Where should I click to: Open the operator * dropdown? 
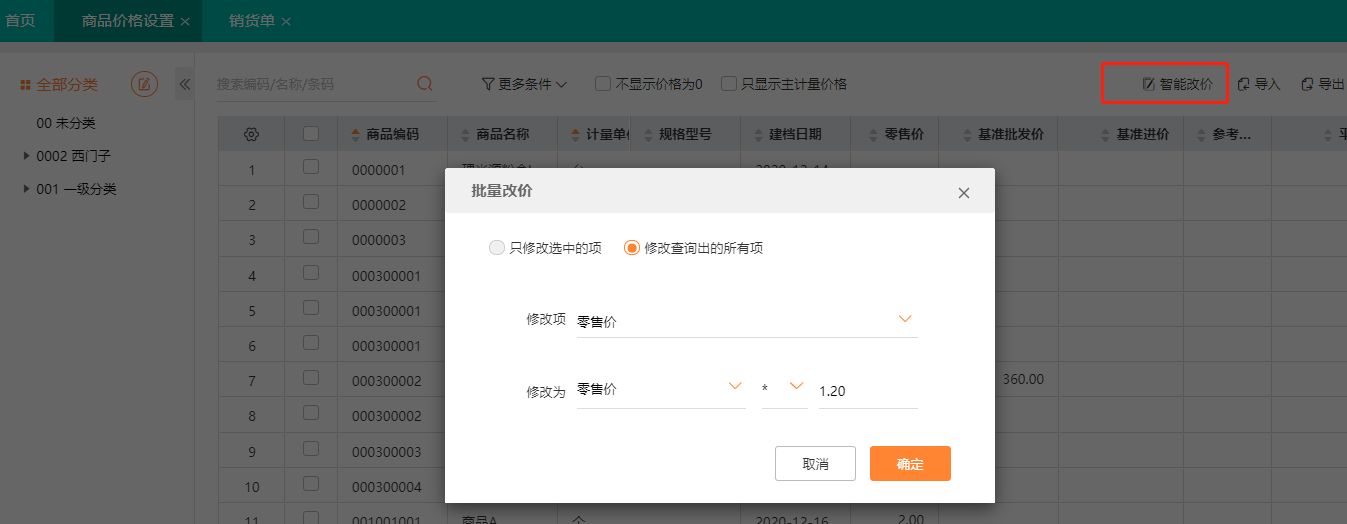click(x=784, y=390)
